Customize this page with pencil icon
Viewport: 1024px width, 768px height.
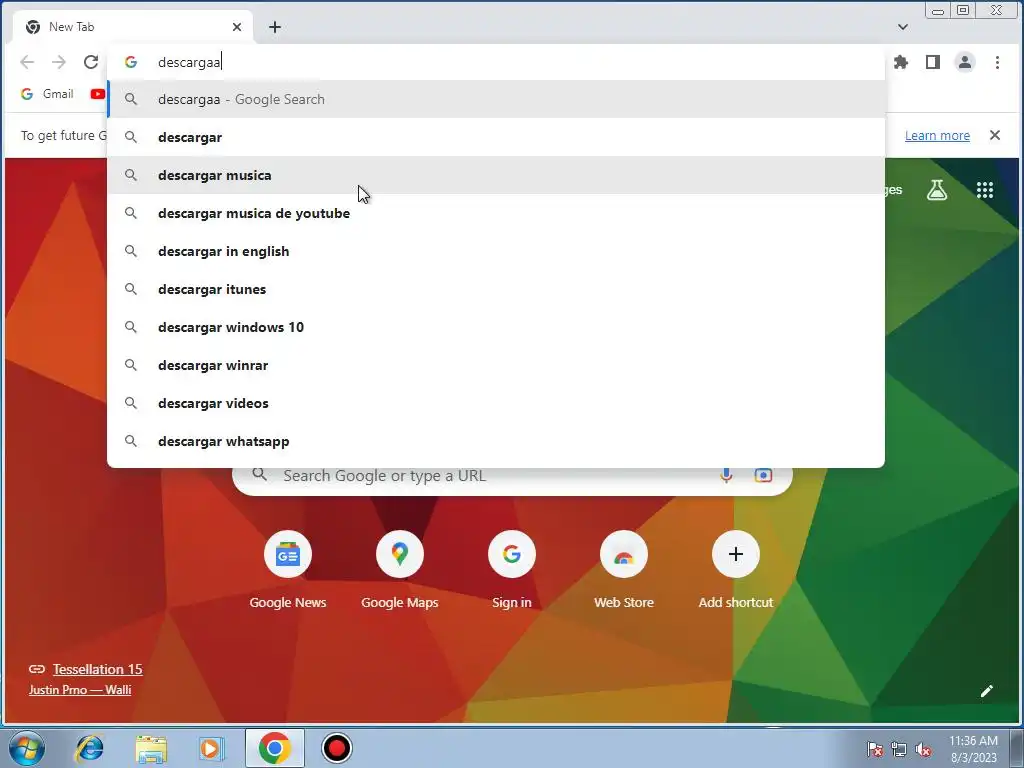click(x=987, y=691)
